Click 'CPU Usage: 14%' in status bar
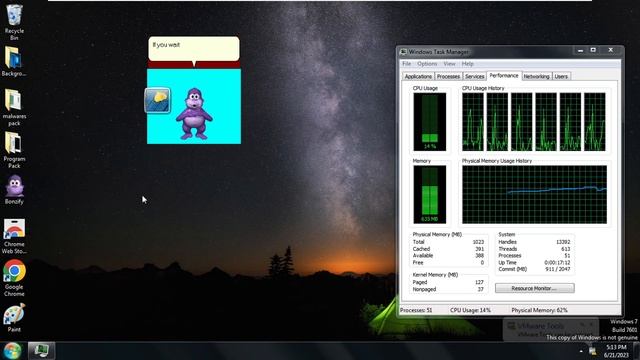640x360 pixels. pos(470,310)
